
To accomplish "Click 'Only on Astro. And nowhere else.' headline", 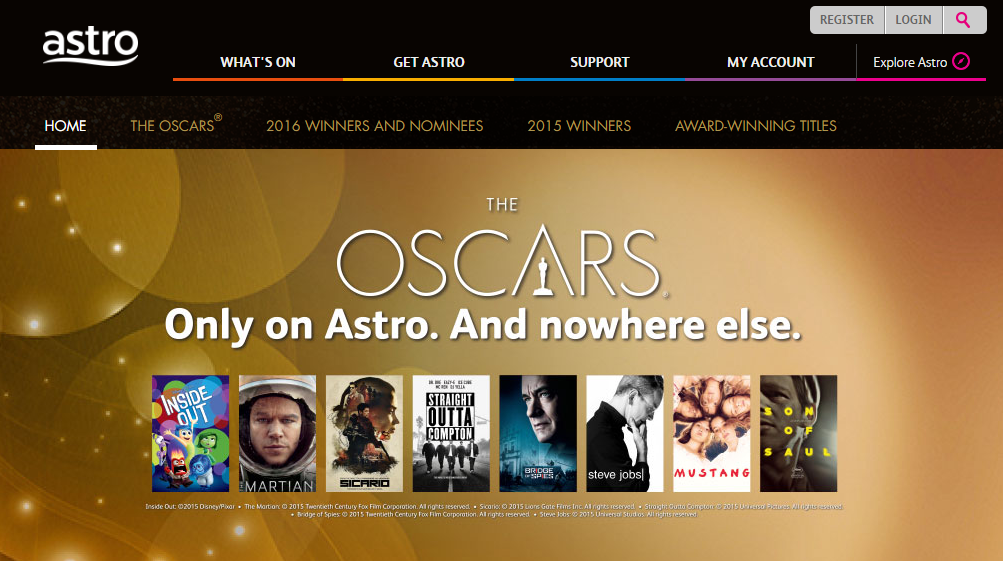I will (x=483, y=325).
